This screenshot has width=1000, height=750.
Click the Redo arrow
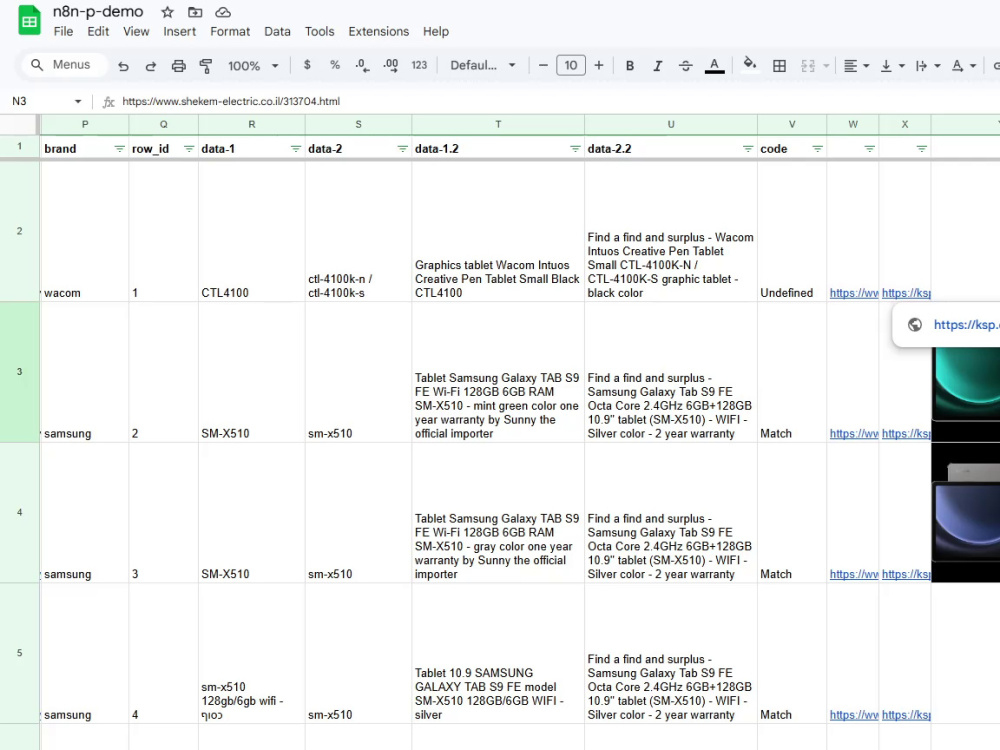click(x=151, y=66)
